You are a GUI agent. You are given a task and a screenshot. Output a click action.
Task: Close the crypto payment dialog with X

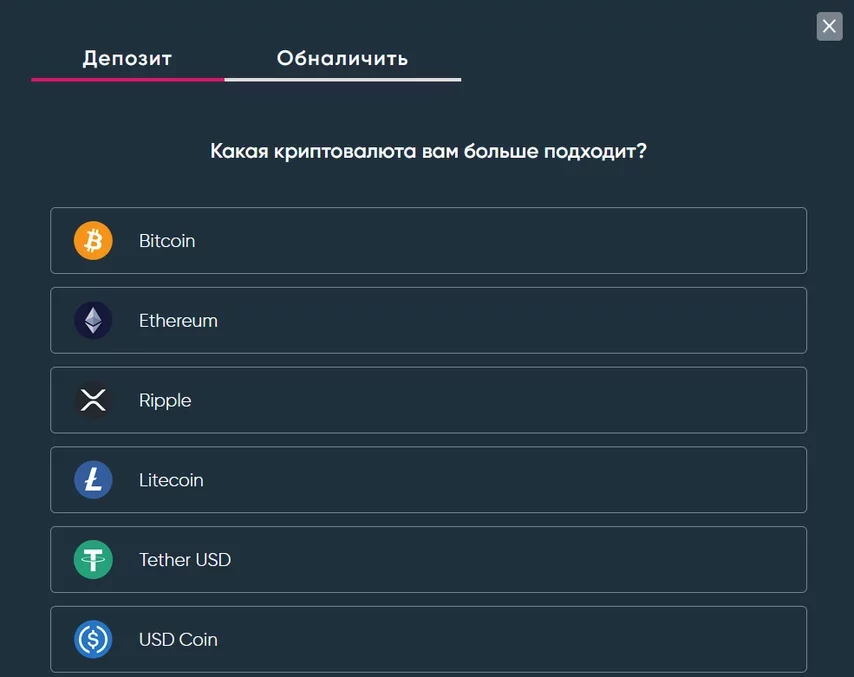[x=829, y=26]
